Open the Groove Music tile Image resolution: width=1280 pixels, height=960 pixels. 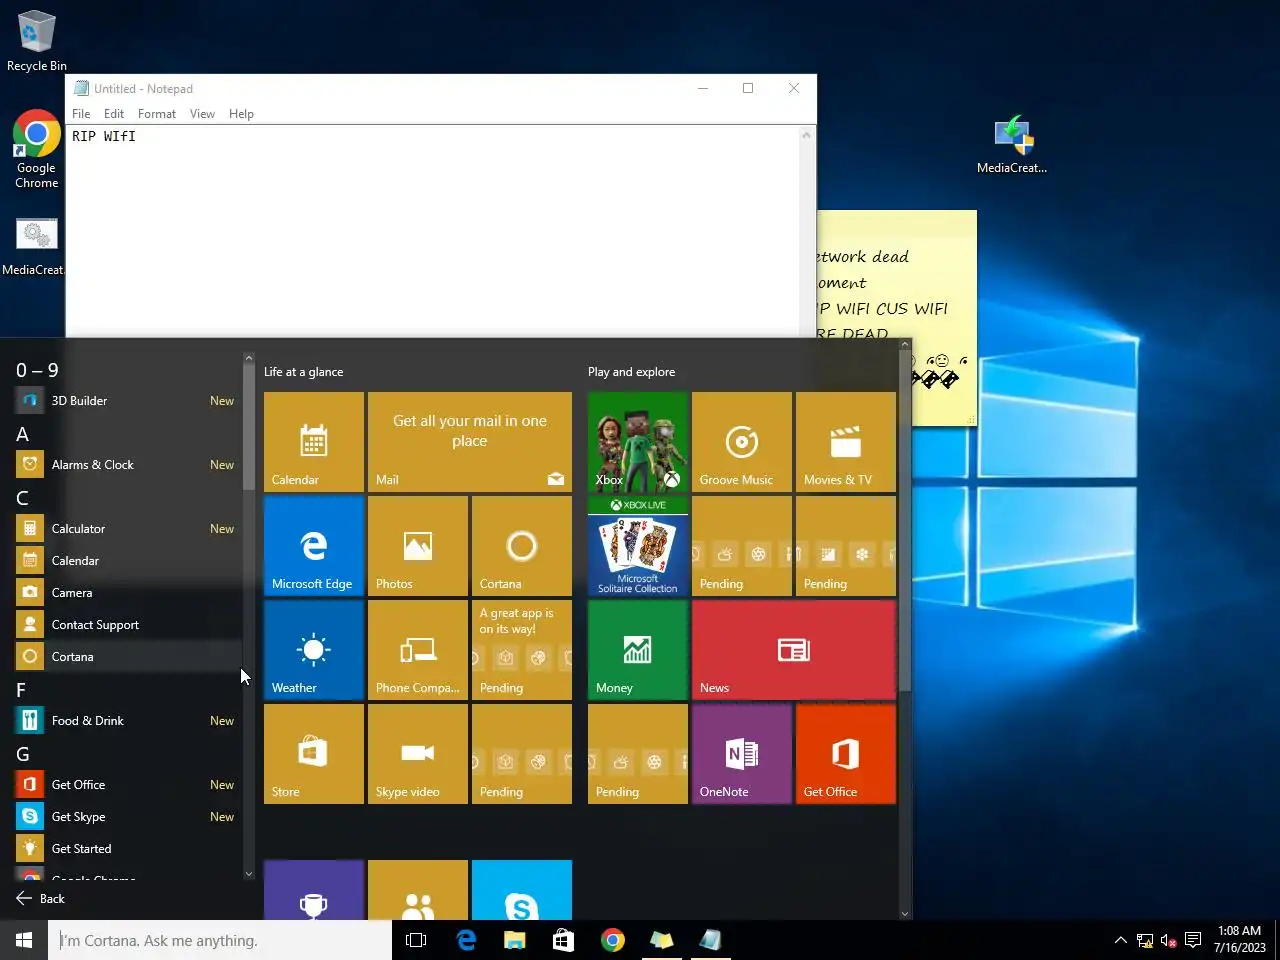click(x=742, y=442)
